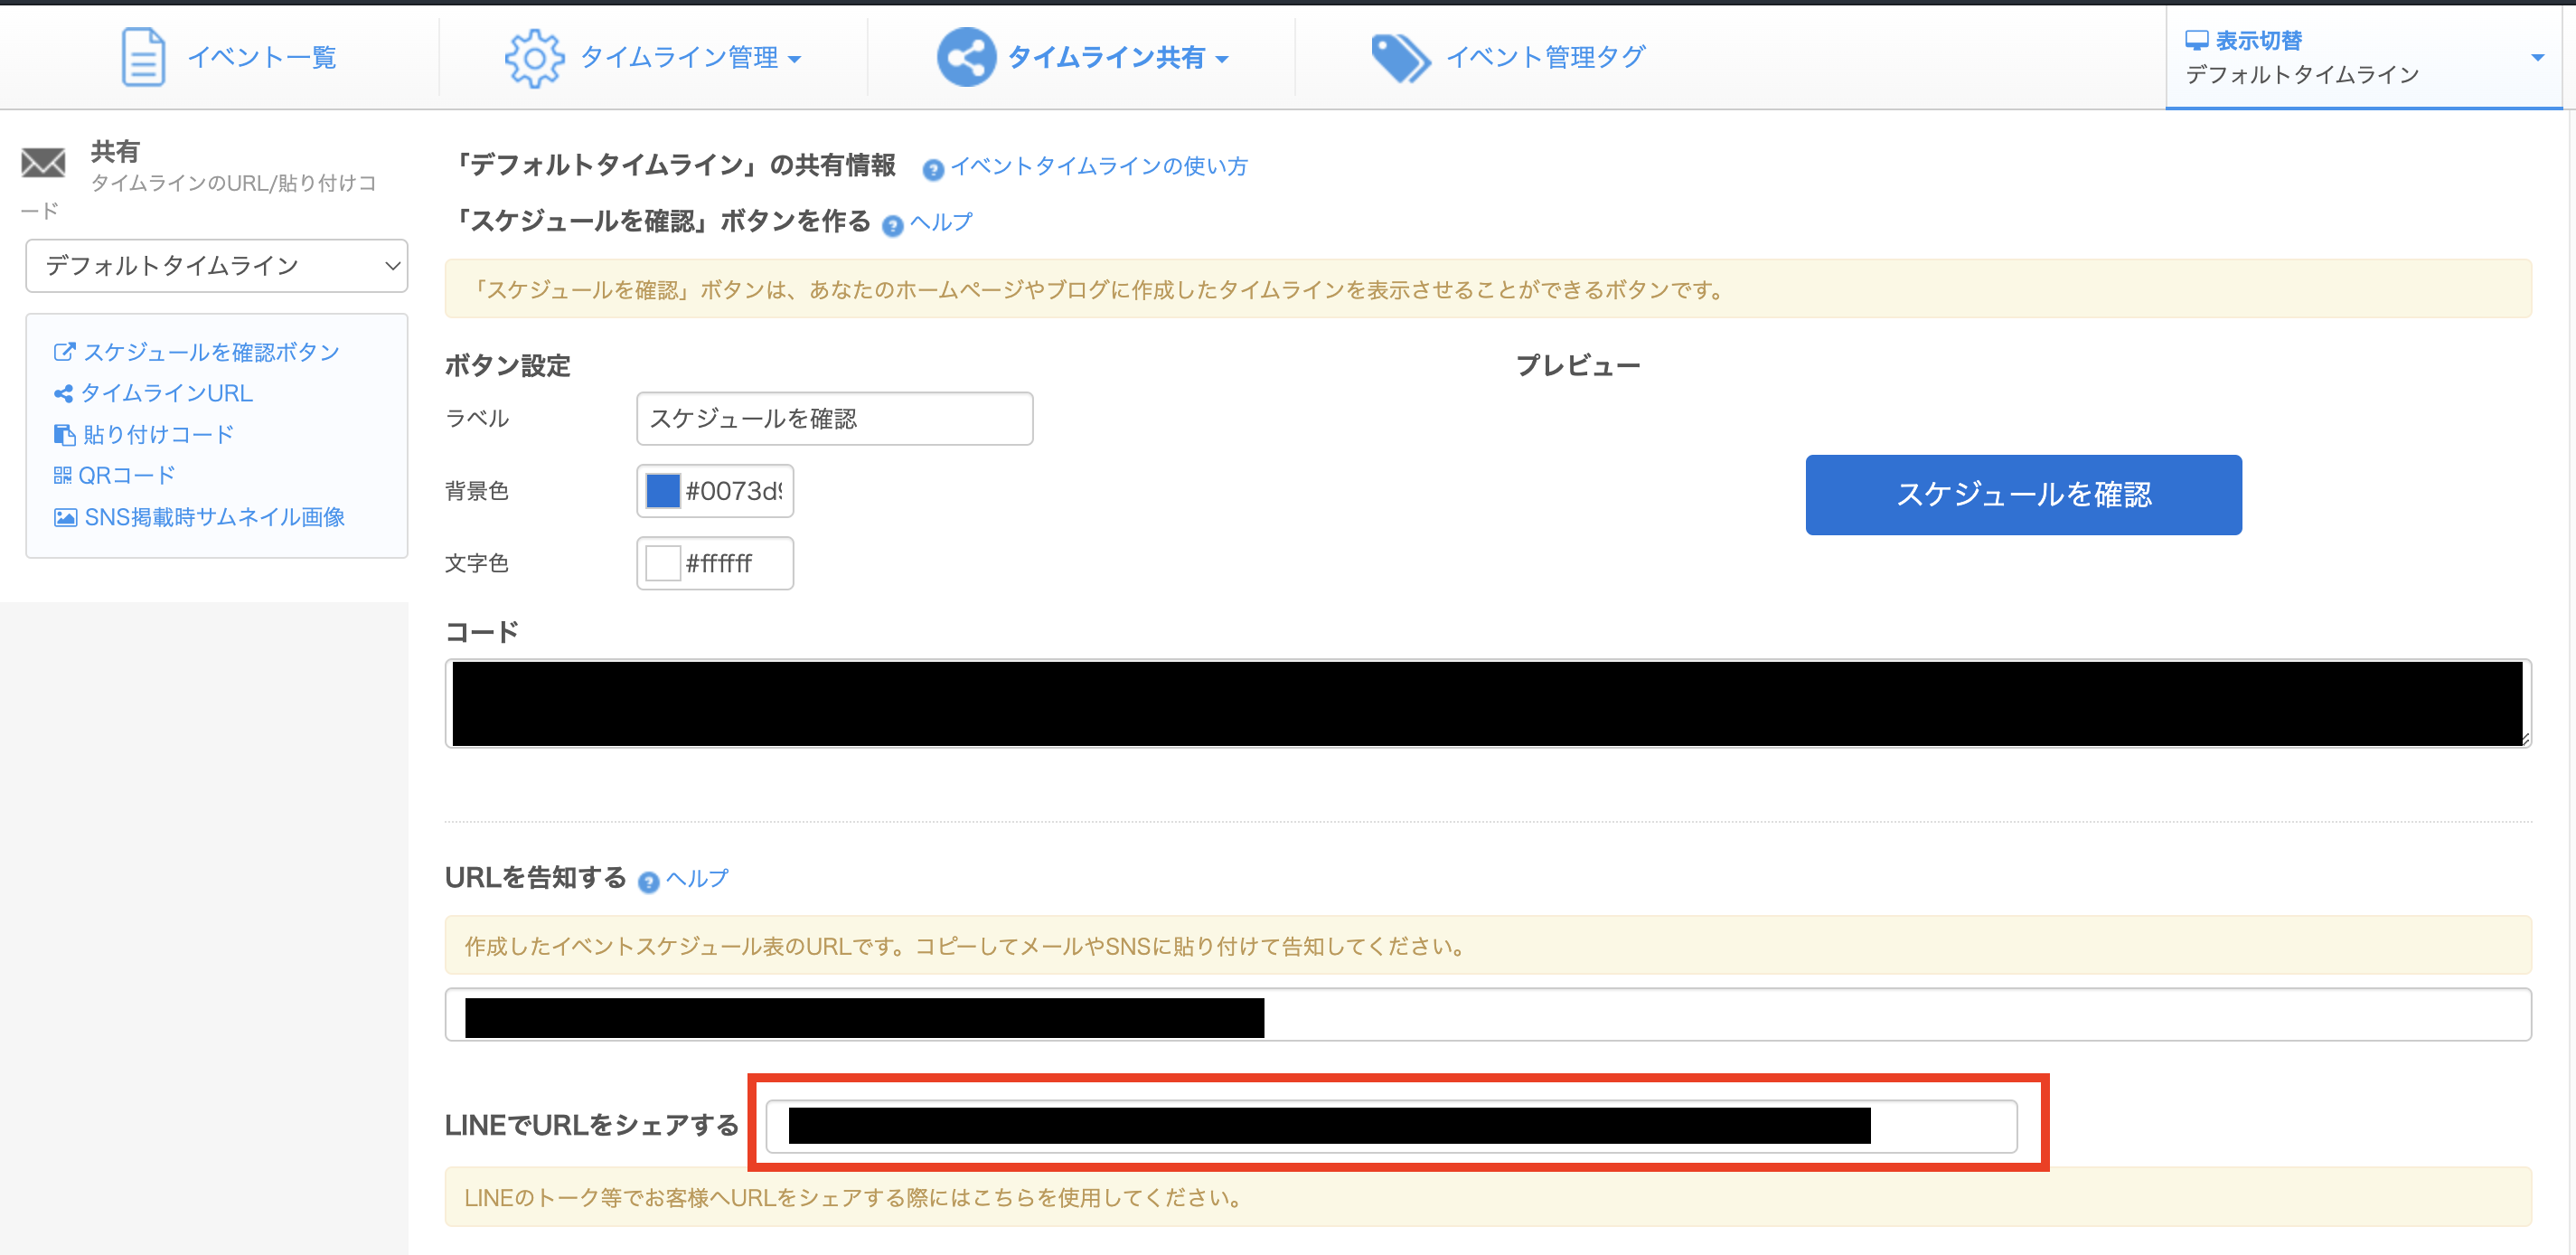Click the white 文字色 color swatch
Screen dimensions: 2576x1255
tap(663, 563)
